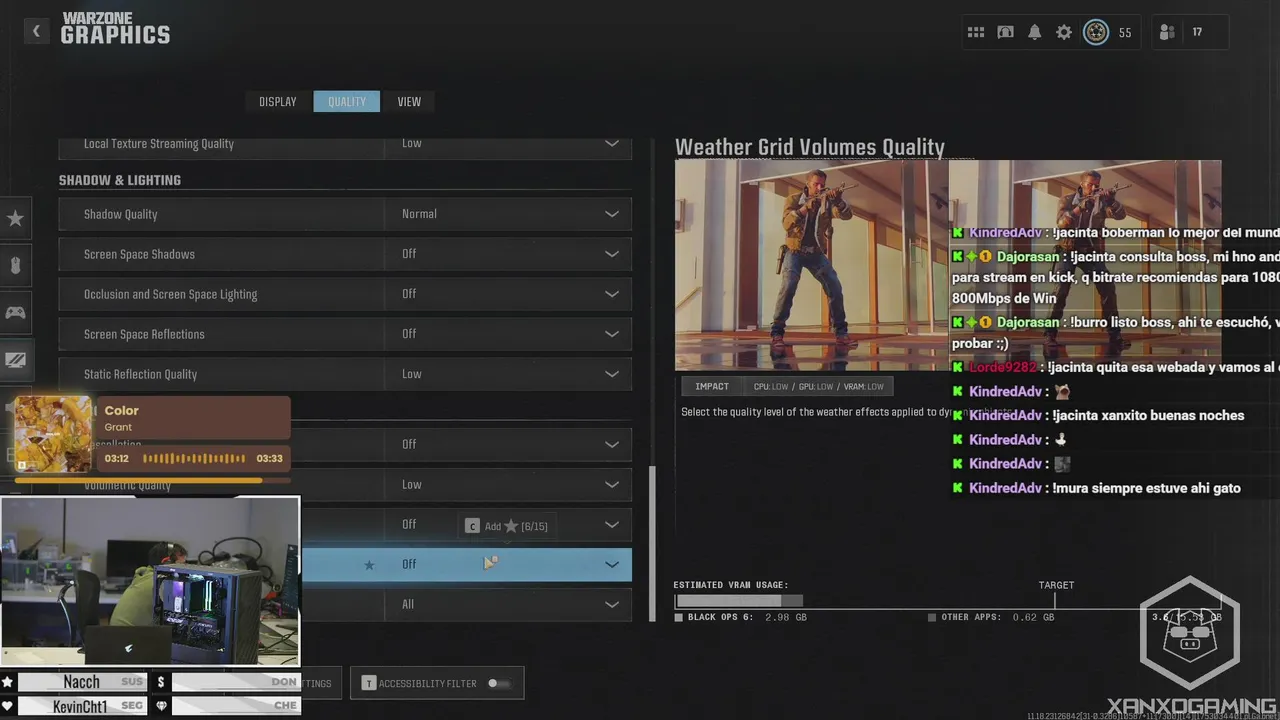1280x720 pixels.
Task: Click the webcam overlay thumbnail
Action: click(150, 581)
